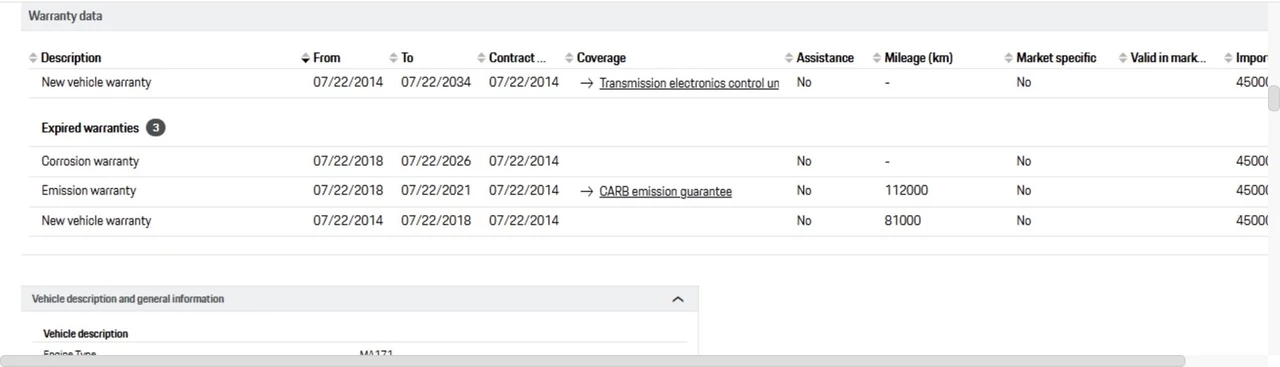1280x367 pixels.
Task: Sort by Mileage (km) column sort icon
Action: point(877,58)
